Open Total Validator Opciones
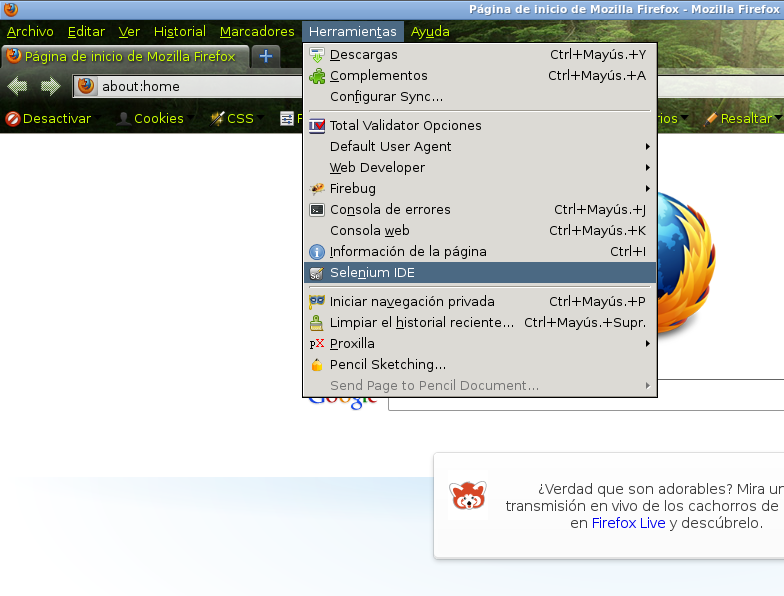 480,126
